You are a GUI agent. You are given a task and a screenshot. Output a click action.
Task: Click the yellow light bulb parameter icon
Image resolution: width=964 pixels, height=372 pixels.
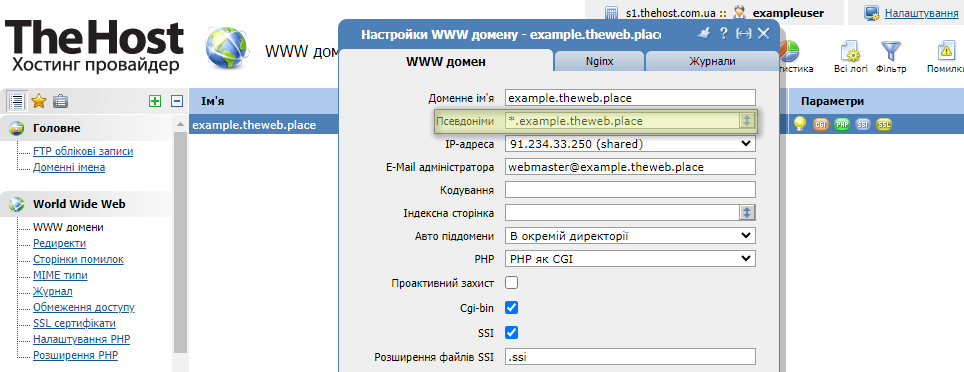[800, 125]
